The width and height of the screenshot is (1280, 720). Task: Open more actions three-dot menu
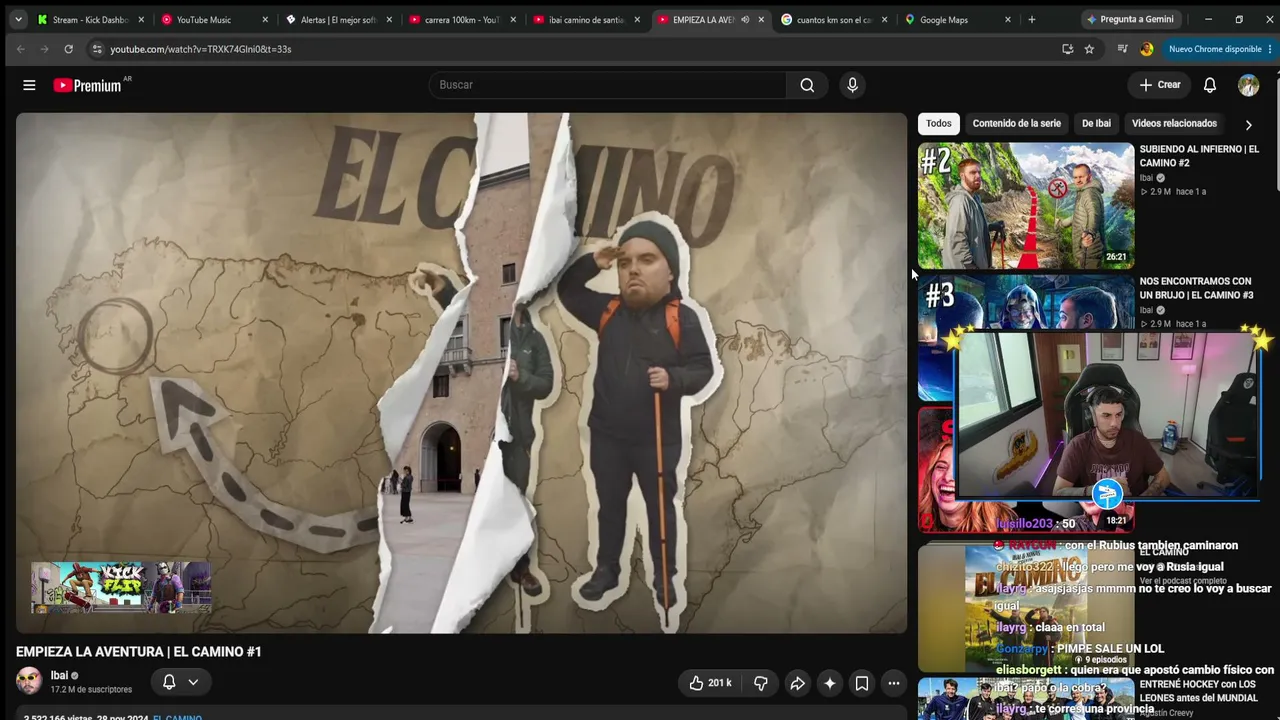pos(894,683)
